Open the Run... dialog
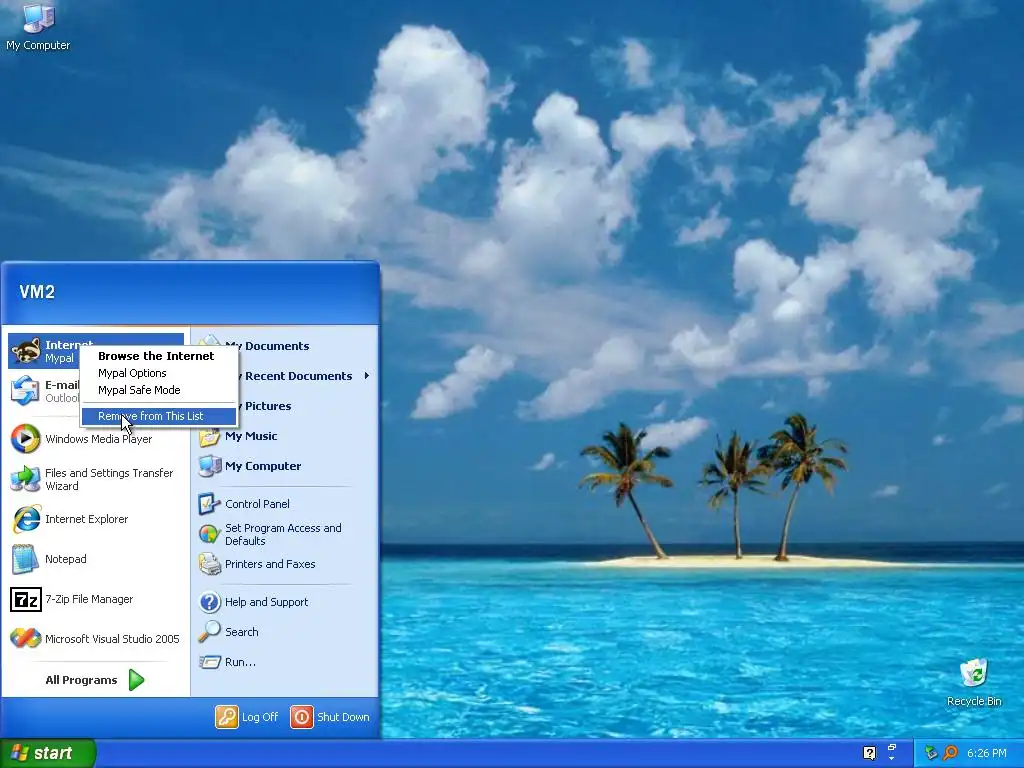This screenshot has width=1024, height=768. coord(285,662)
